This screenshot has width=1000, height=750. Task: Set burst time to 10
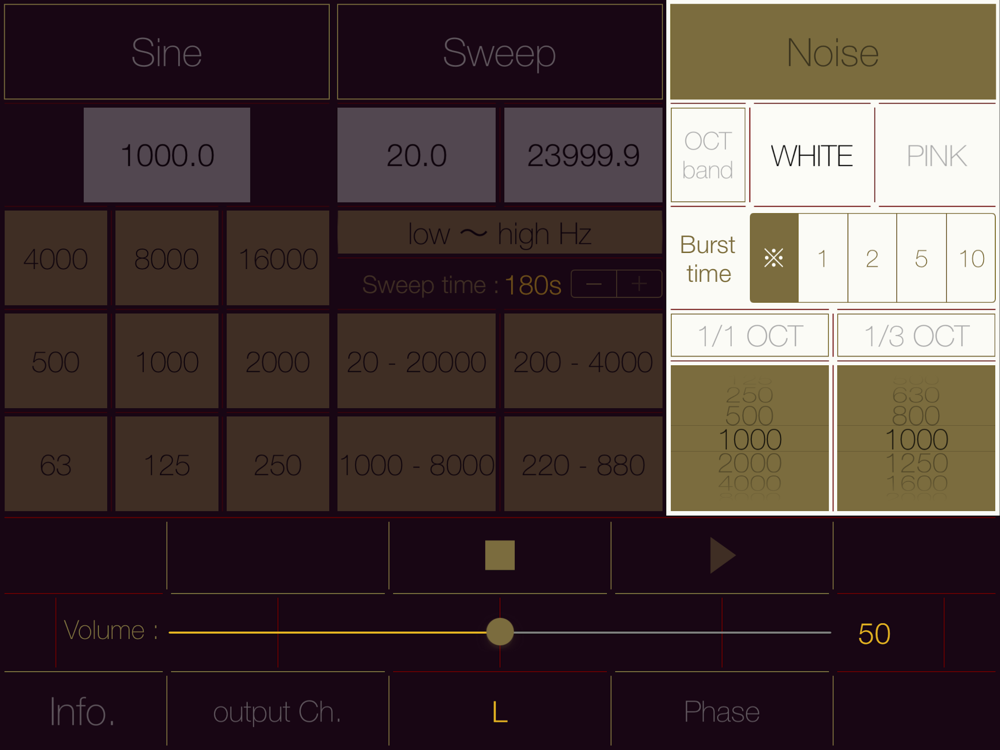(x=971, y=258)
